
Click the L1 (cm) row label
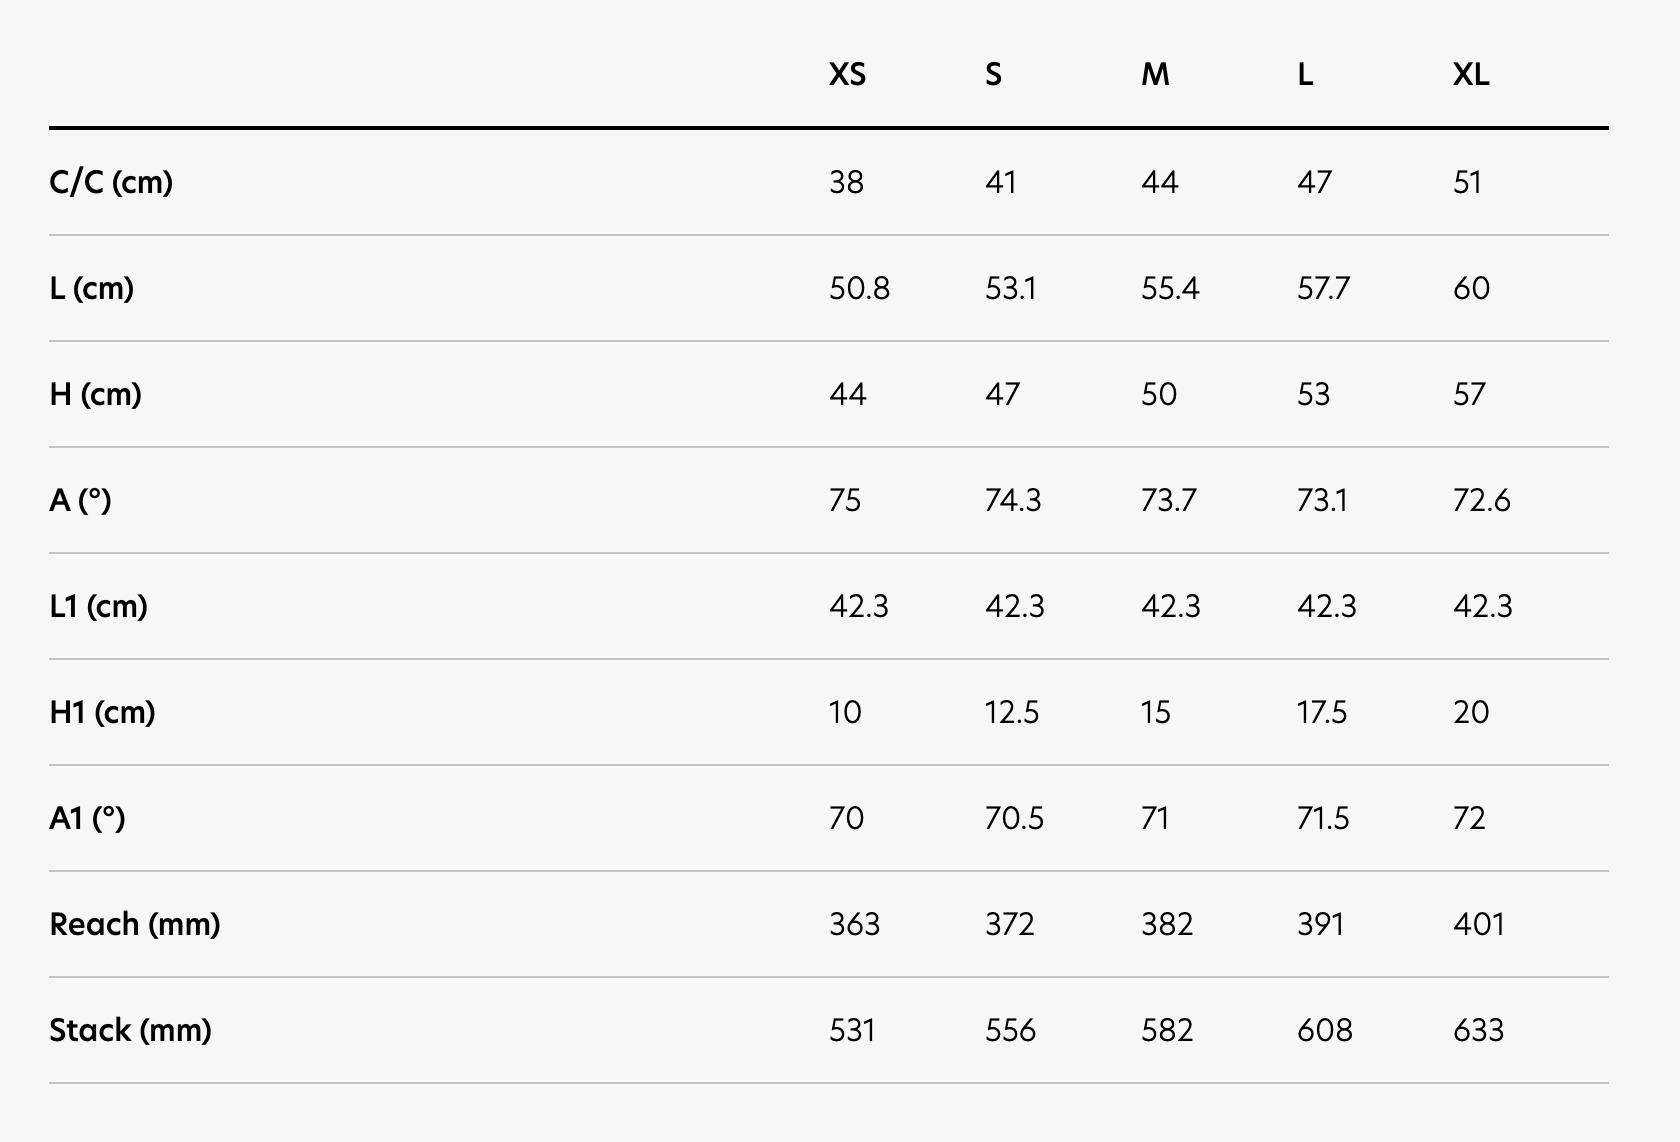point(98,606)
